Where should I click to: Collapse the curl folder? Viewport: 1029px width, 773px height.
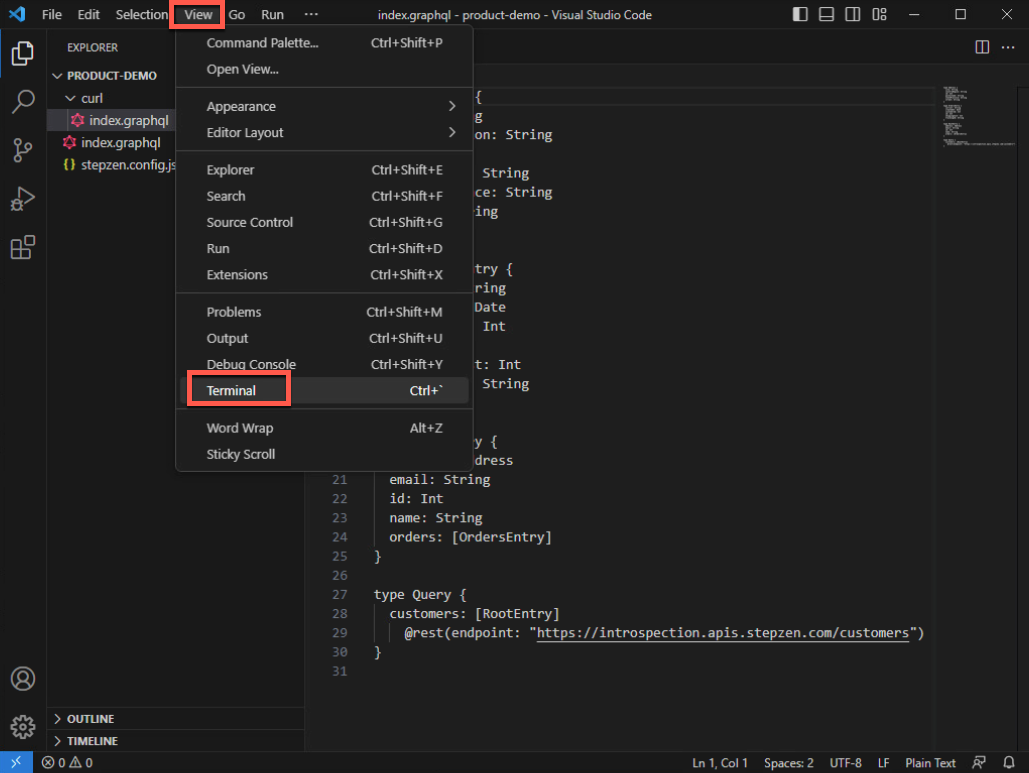[91, 98]
